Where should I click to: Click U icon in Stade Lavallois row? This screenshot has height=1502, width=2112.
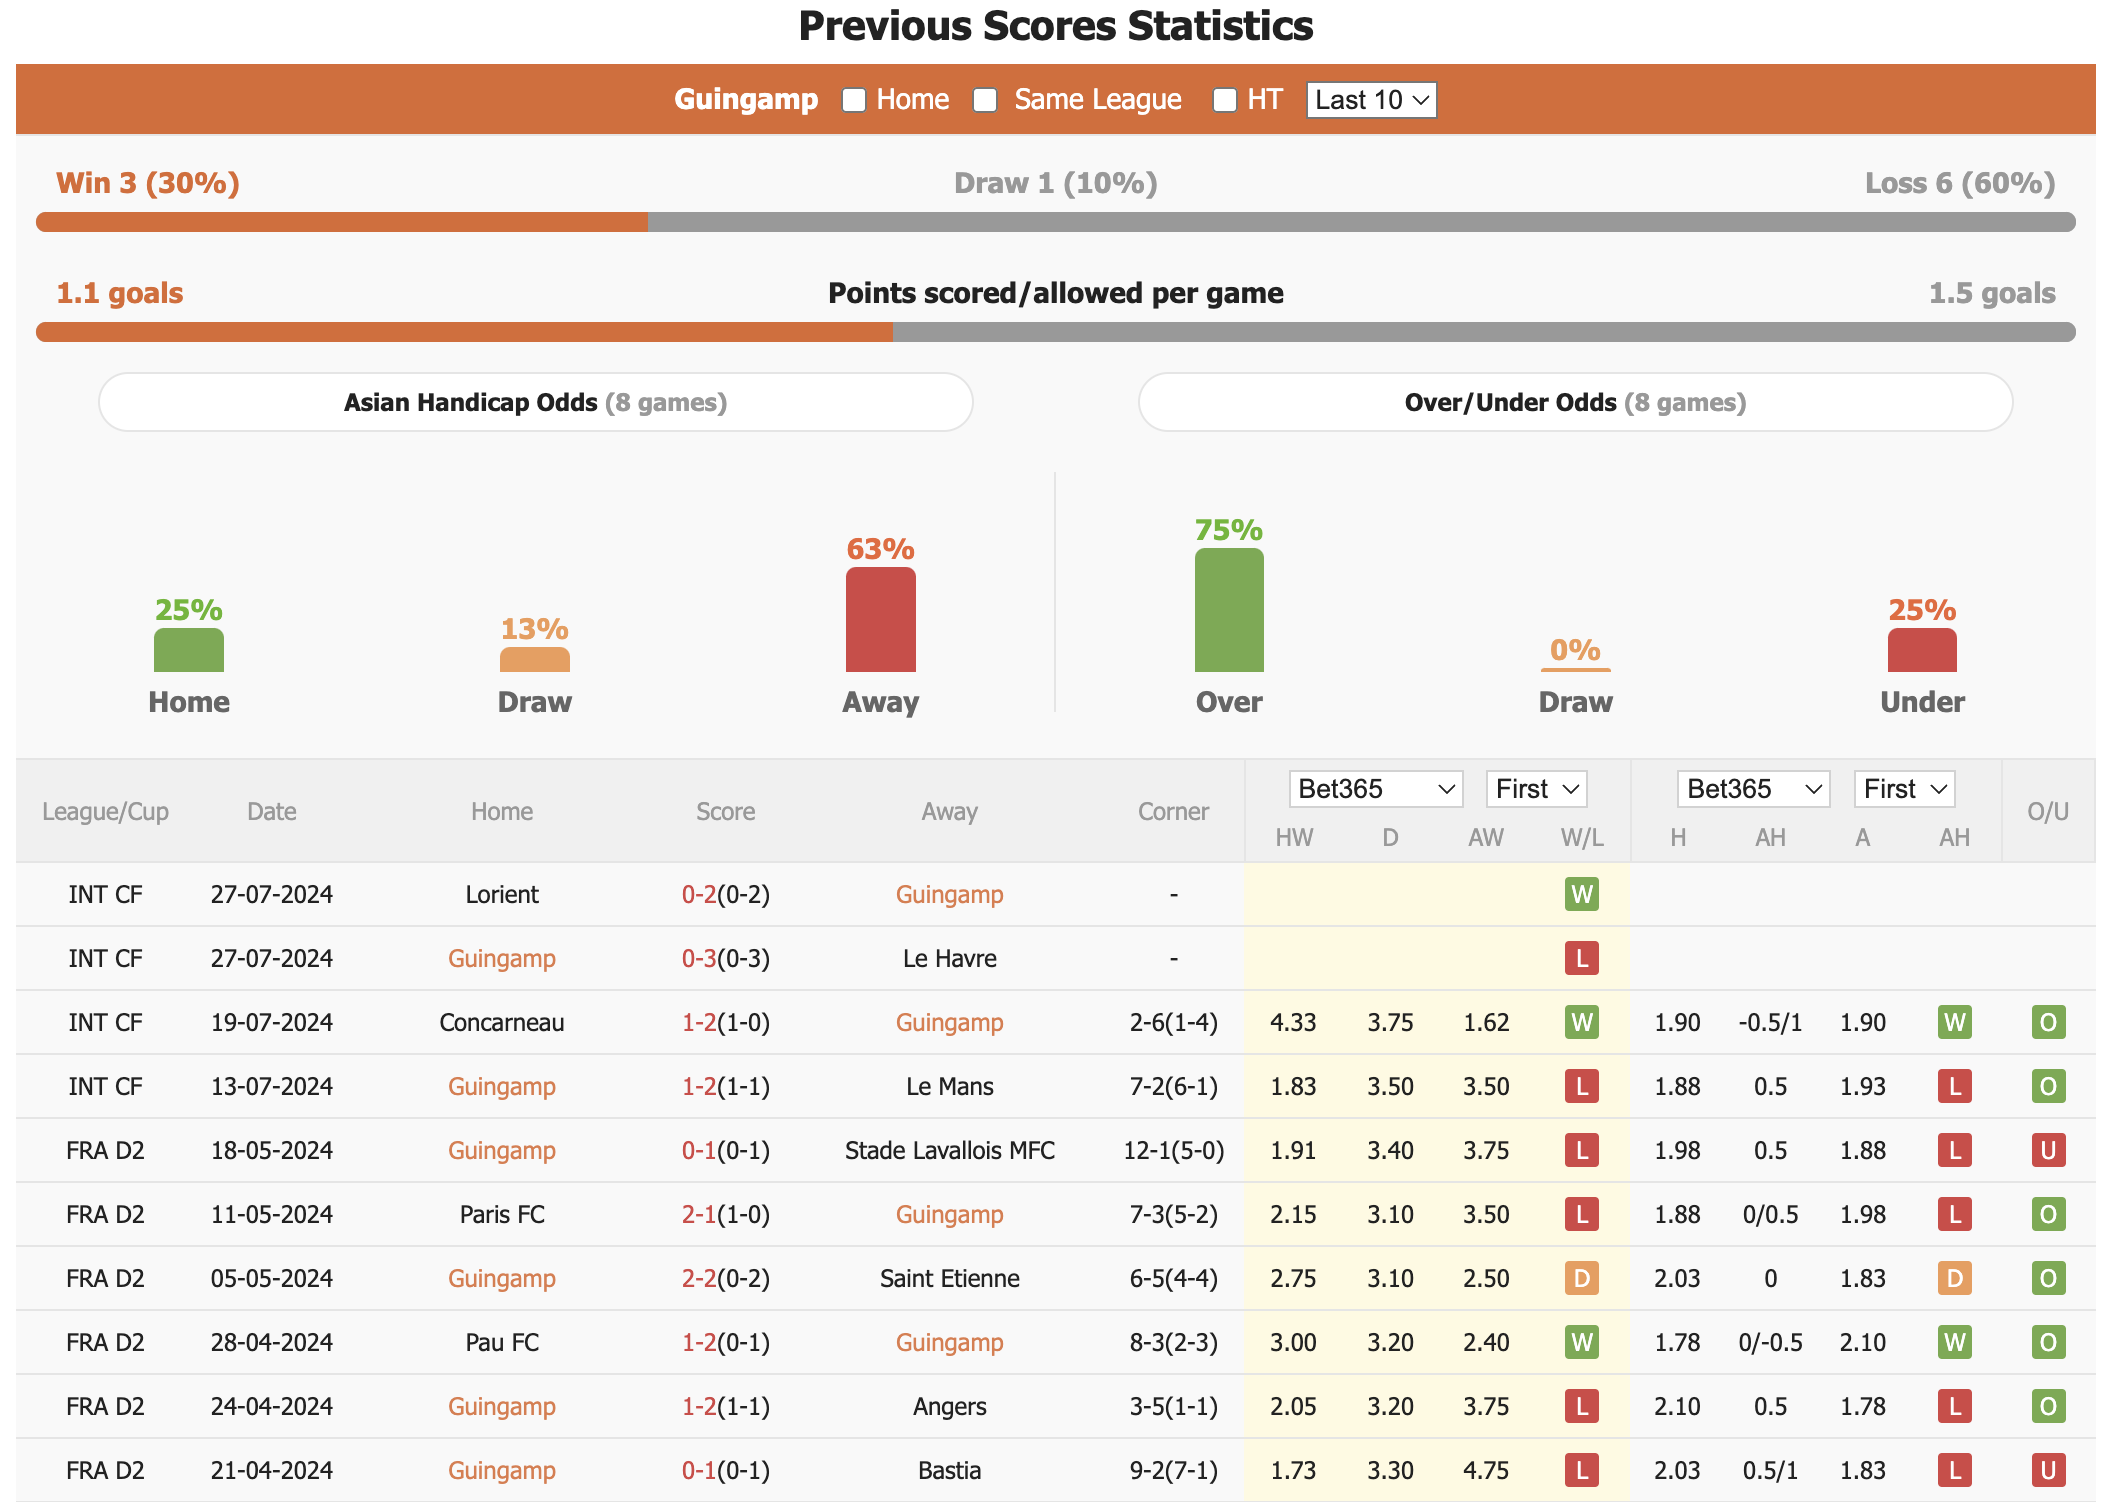click(x=2048, y=1150)
